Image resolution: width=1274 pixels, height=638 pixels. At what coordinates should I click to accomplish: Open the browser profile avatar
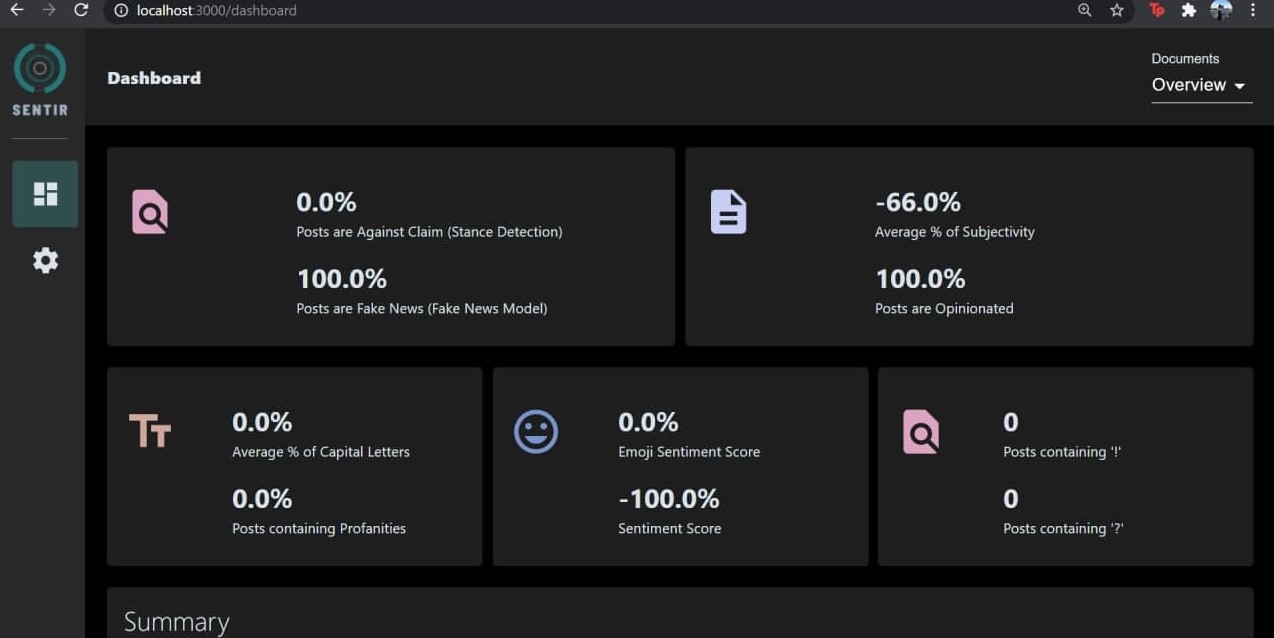click(1221, 10)
